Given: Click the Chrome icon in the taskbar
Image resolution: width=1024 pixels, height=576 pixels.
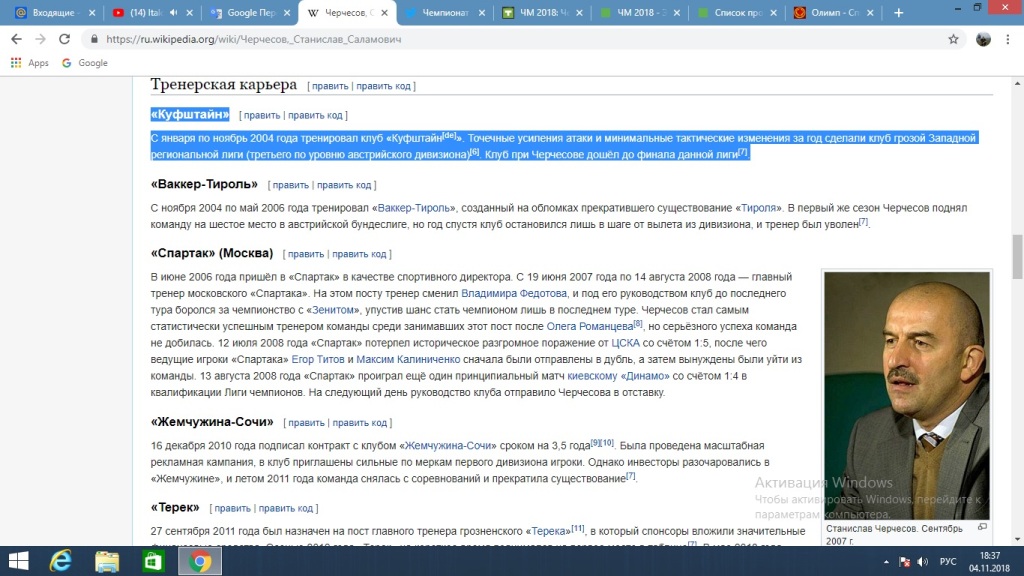Looking at the screenshot, I should pos(200,561).
